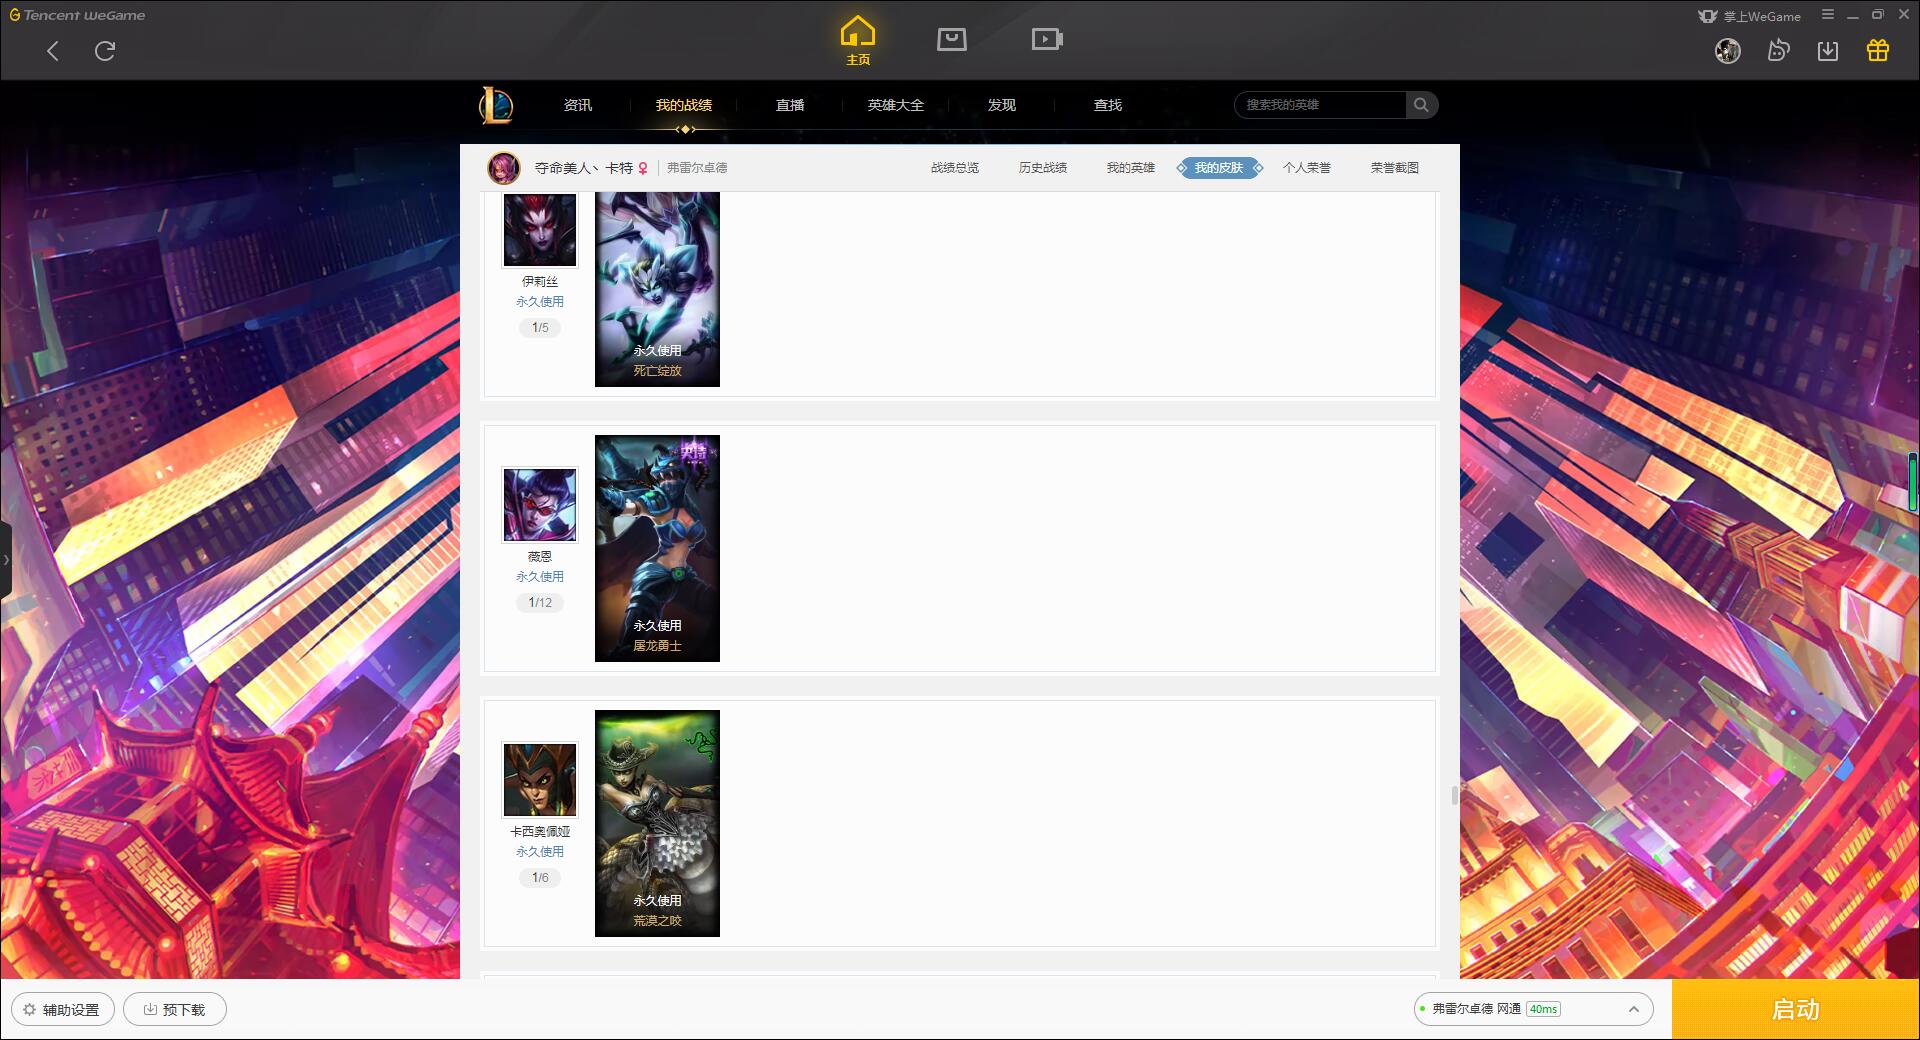1920x1040 pixels.
Task: Open the gift box icon
Action: pyautogui.click(x=1878, y=50)
